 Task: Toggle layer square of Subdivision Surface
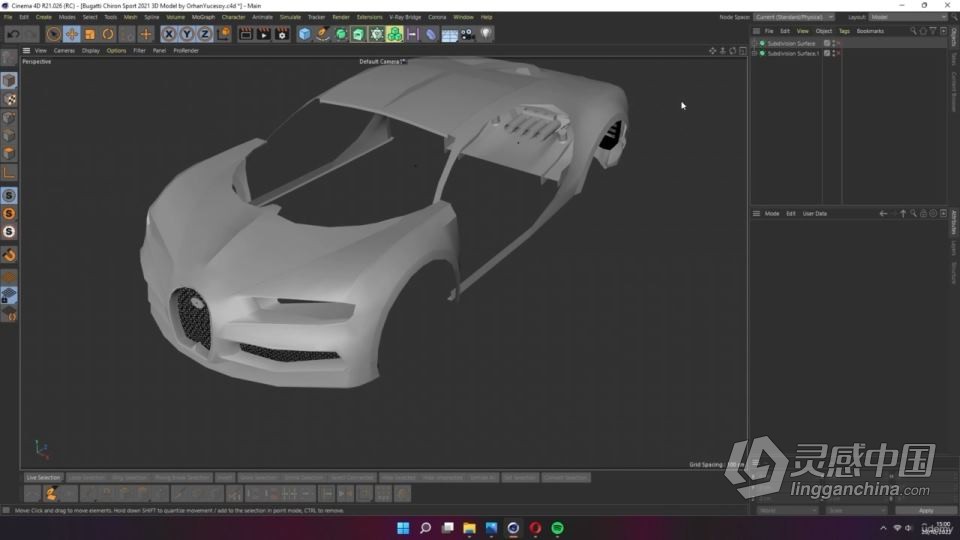pyautogui.click(x=827, y=43)
